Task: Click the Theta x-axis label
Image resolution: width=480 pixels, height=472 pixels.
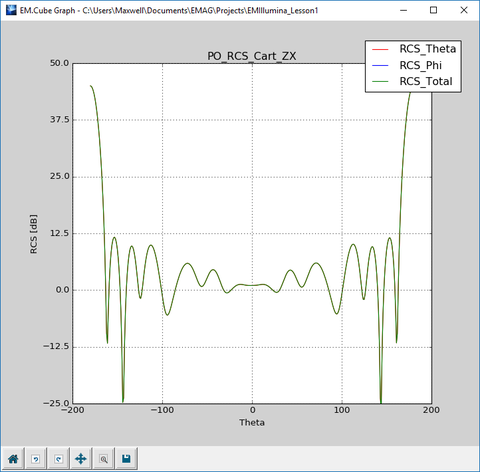Action: click(x=252, y=422)
